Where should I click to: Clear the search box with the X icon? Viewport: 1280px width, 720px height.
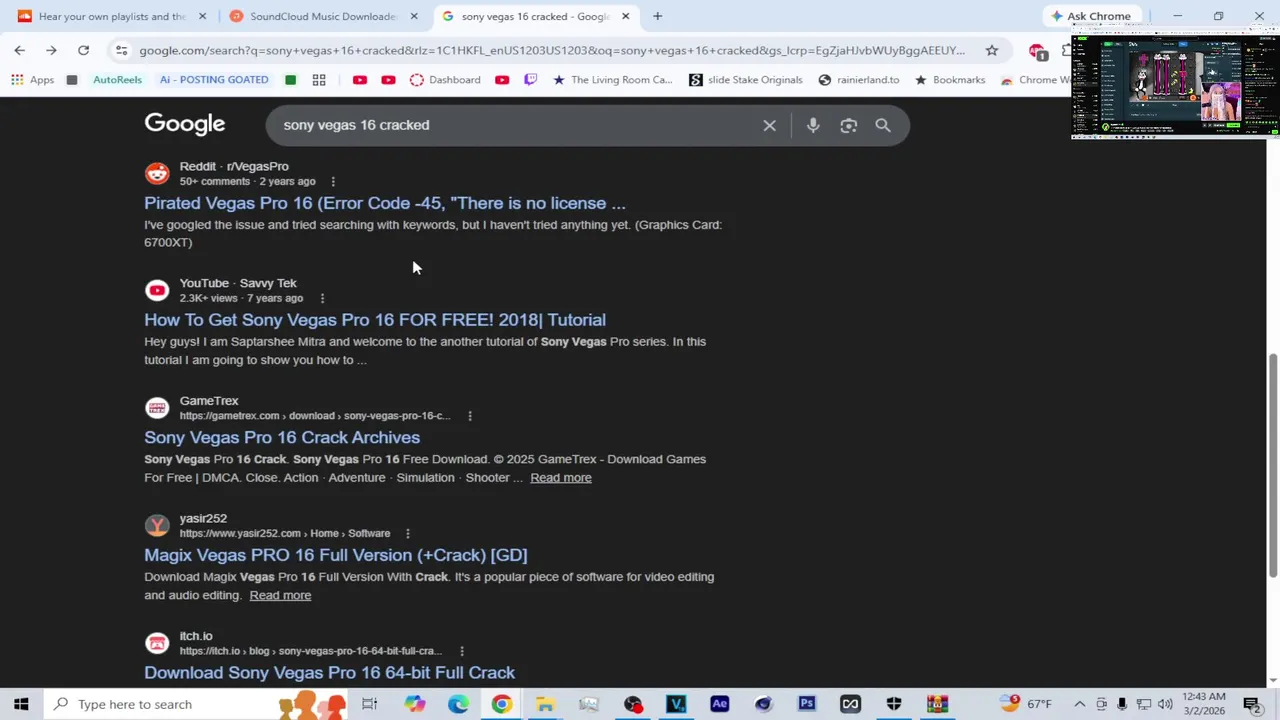pyautogui.click(x=769, y=125)
